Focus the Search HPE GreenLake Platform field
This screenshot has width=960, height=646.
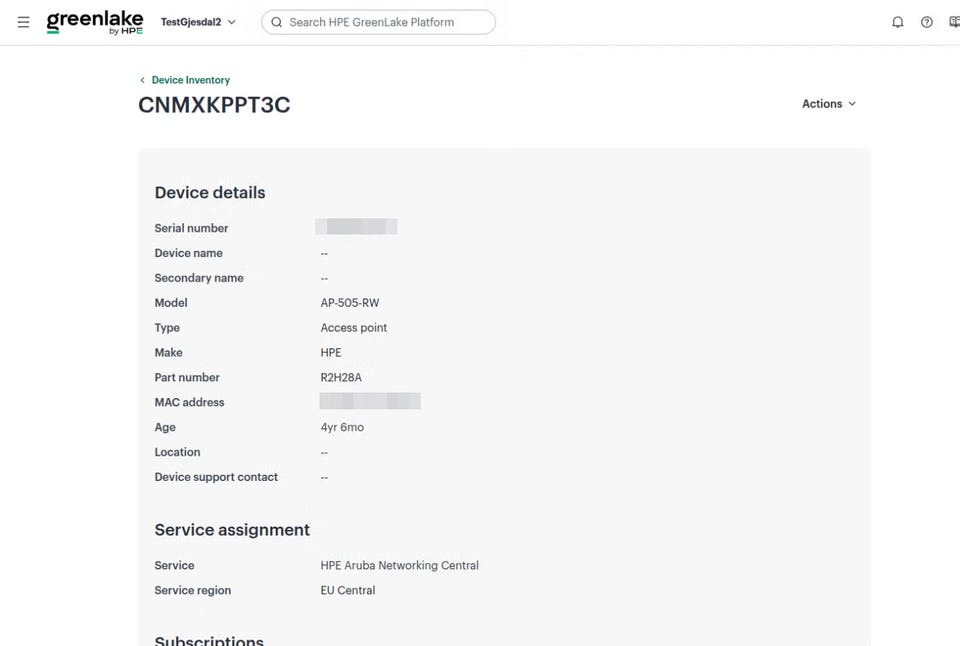[378, 22]
